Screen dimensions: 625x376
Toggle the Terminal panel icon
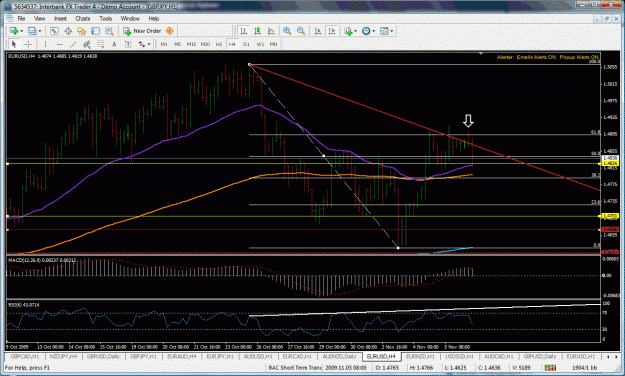tap(95, 31)
